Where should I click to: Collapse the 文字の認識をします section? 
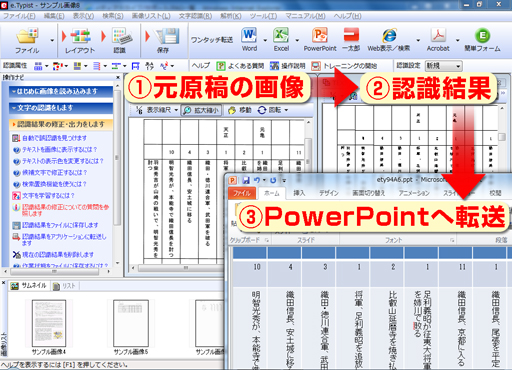[61, 108]
